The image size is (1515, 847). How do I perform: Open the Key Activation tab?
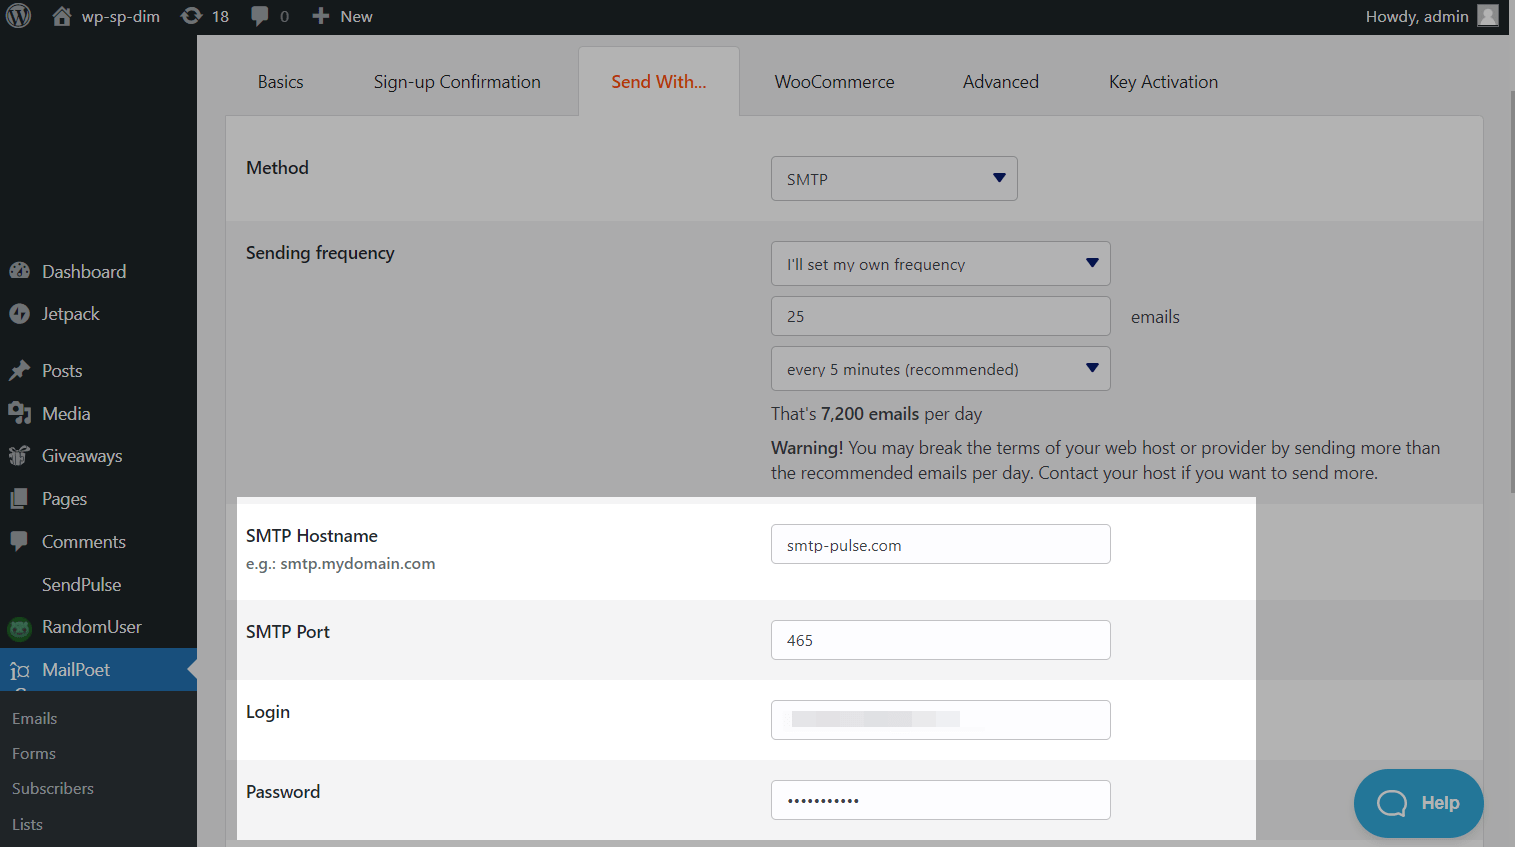click(1163, 82)
